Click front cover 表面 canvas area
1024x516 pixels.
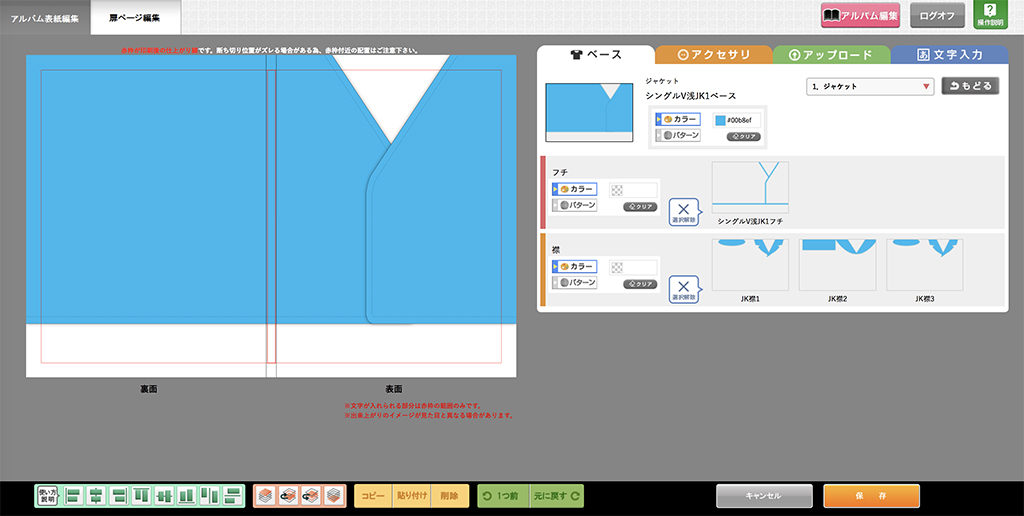(x=396, y=216)
